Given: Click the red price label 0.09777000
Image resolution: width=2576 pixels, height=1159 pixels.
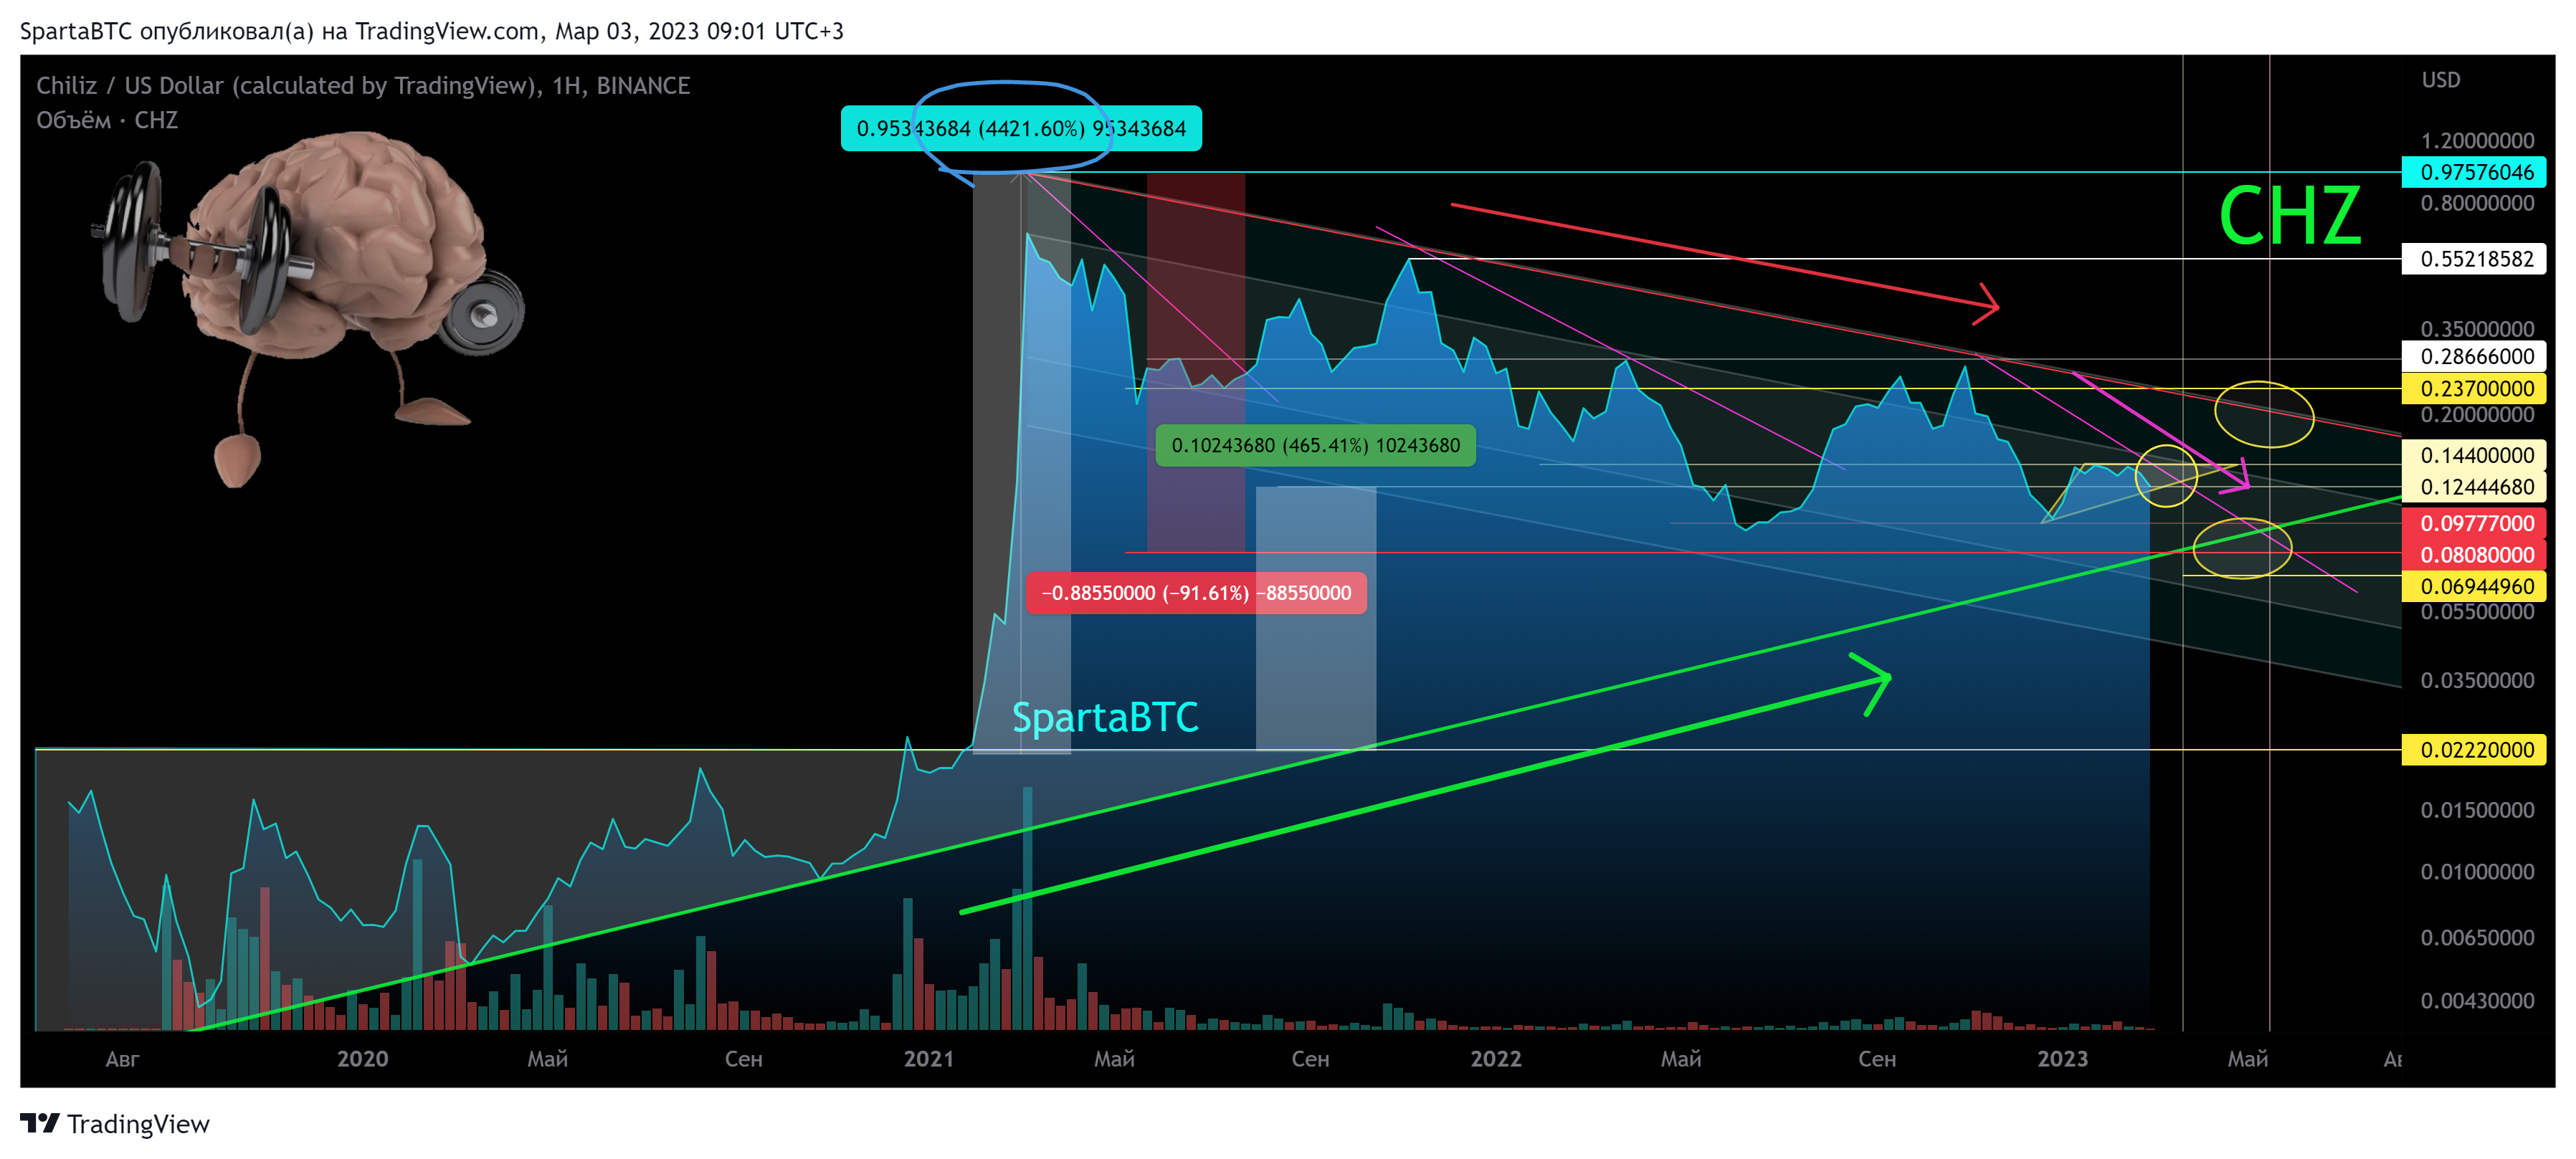Looking at the screenshot, I should [x=2474, y=523].
